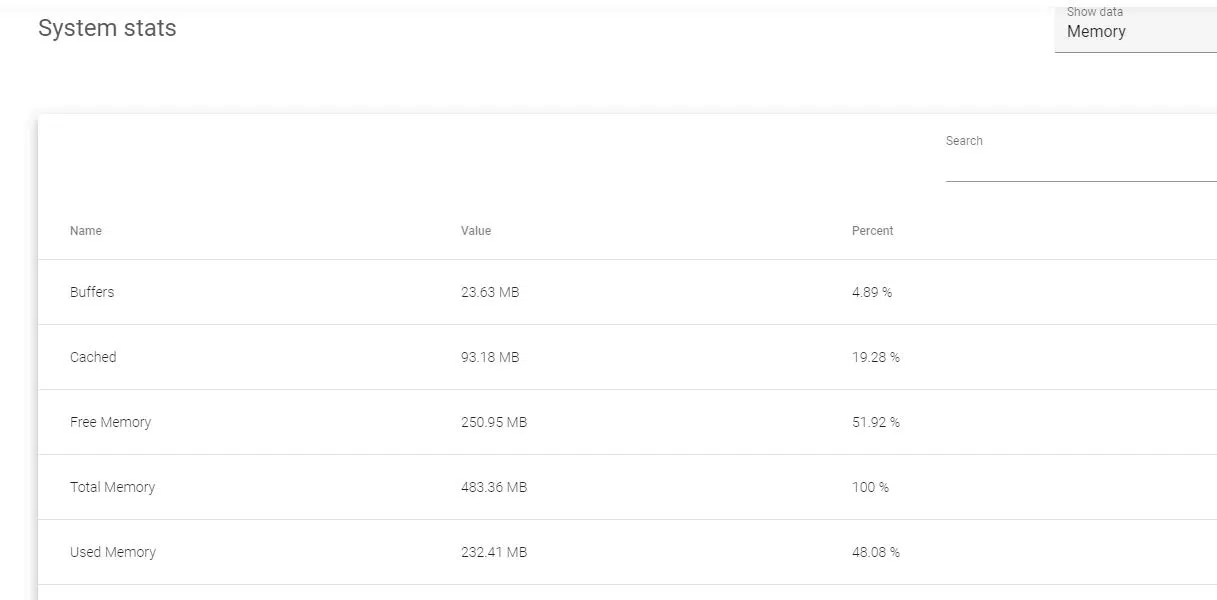
Task: Click the 93.18 MB Cached value
Action: (x=490, y=357)
